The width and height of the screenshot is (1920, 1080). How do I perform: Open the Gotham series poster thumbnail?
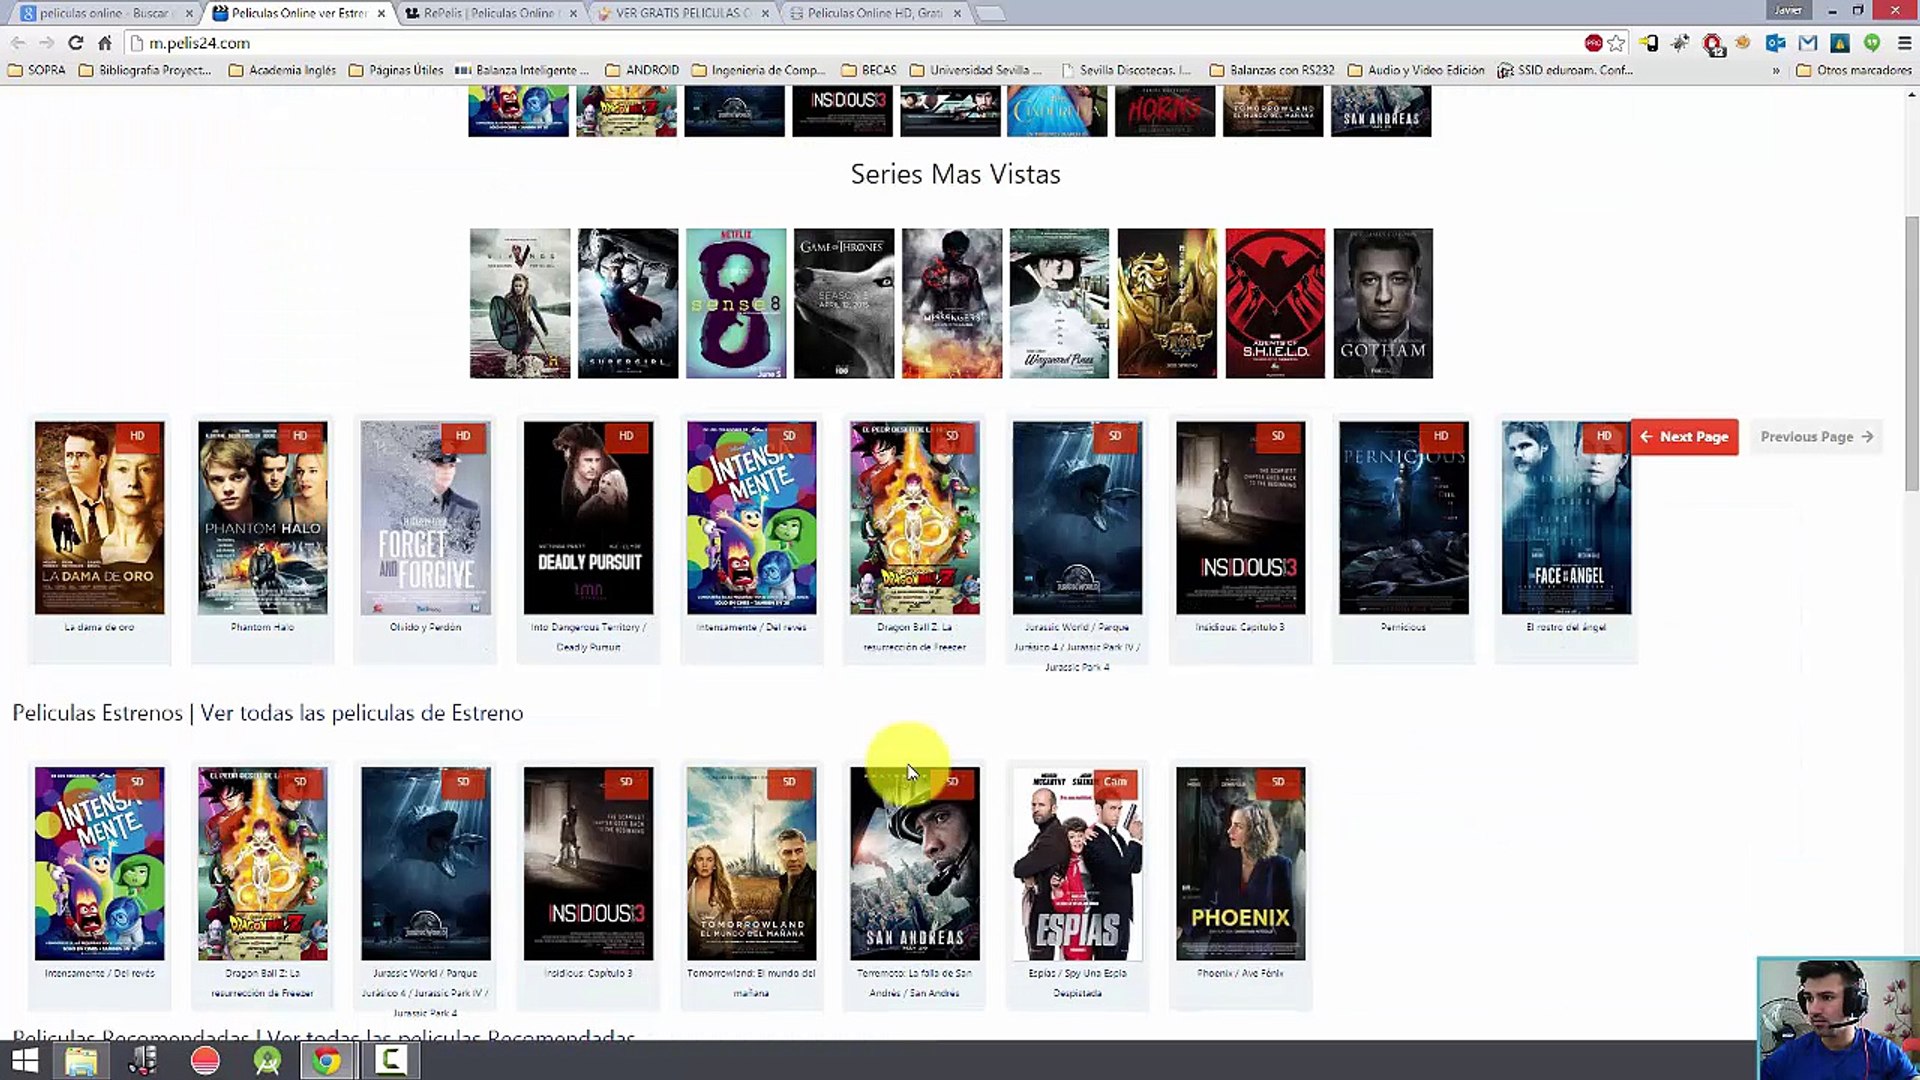1382,303
